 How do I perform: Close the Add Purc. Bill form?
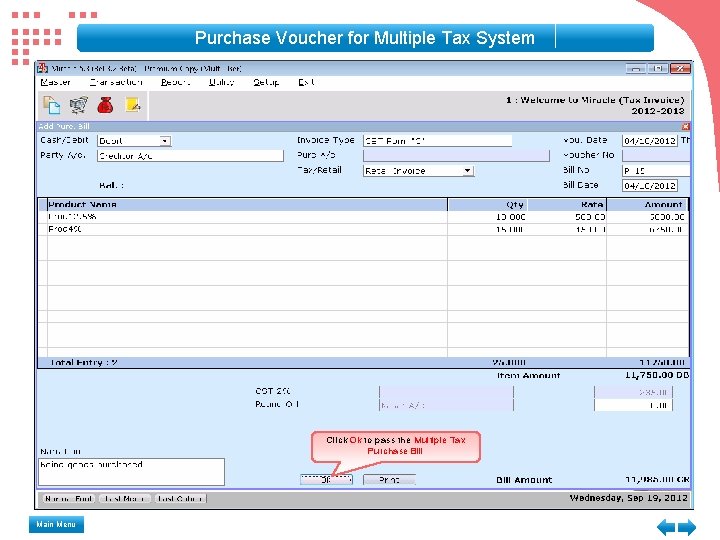[x=685, y=126]
